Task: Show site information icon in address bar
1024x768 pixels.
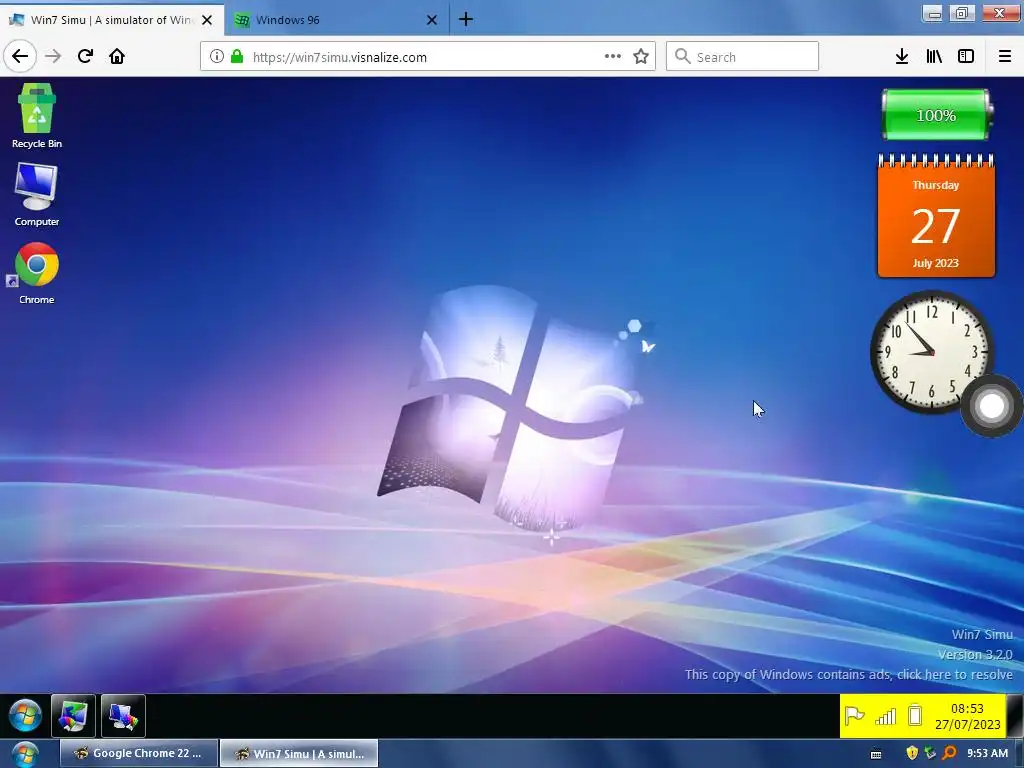Action: coord(217,56)
